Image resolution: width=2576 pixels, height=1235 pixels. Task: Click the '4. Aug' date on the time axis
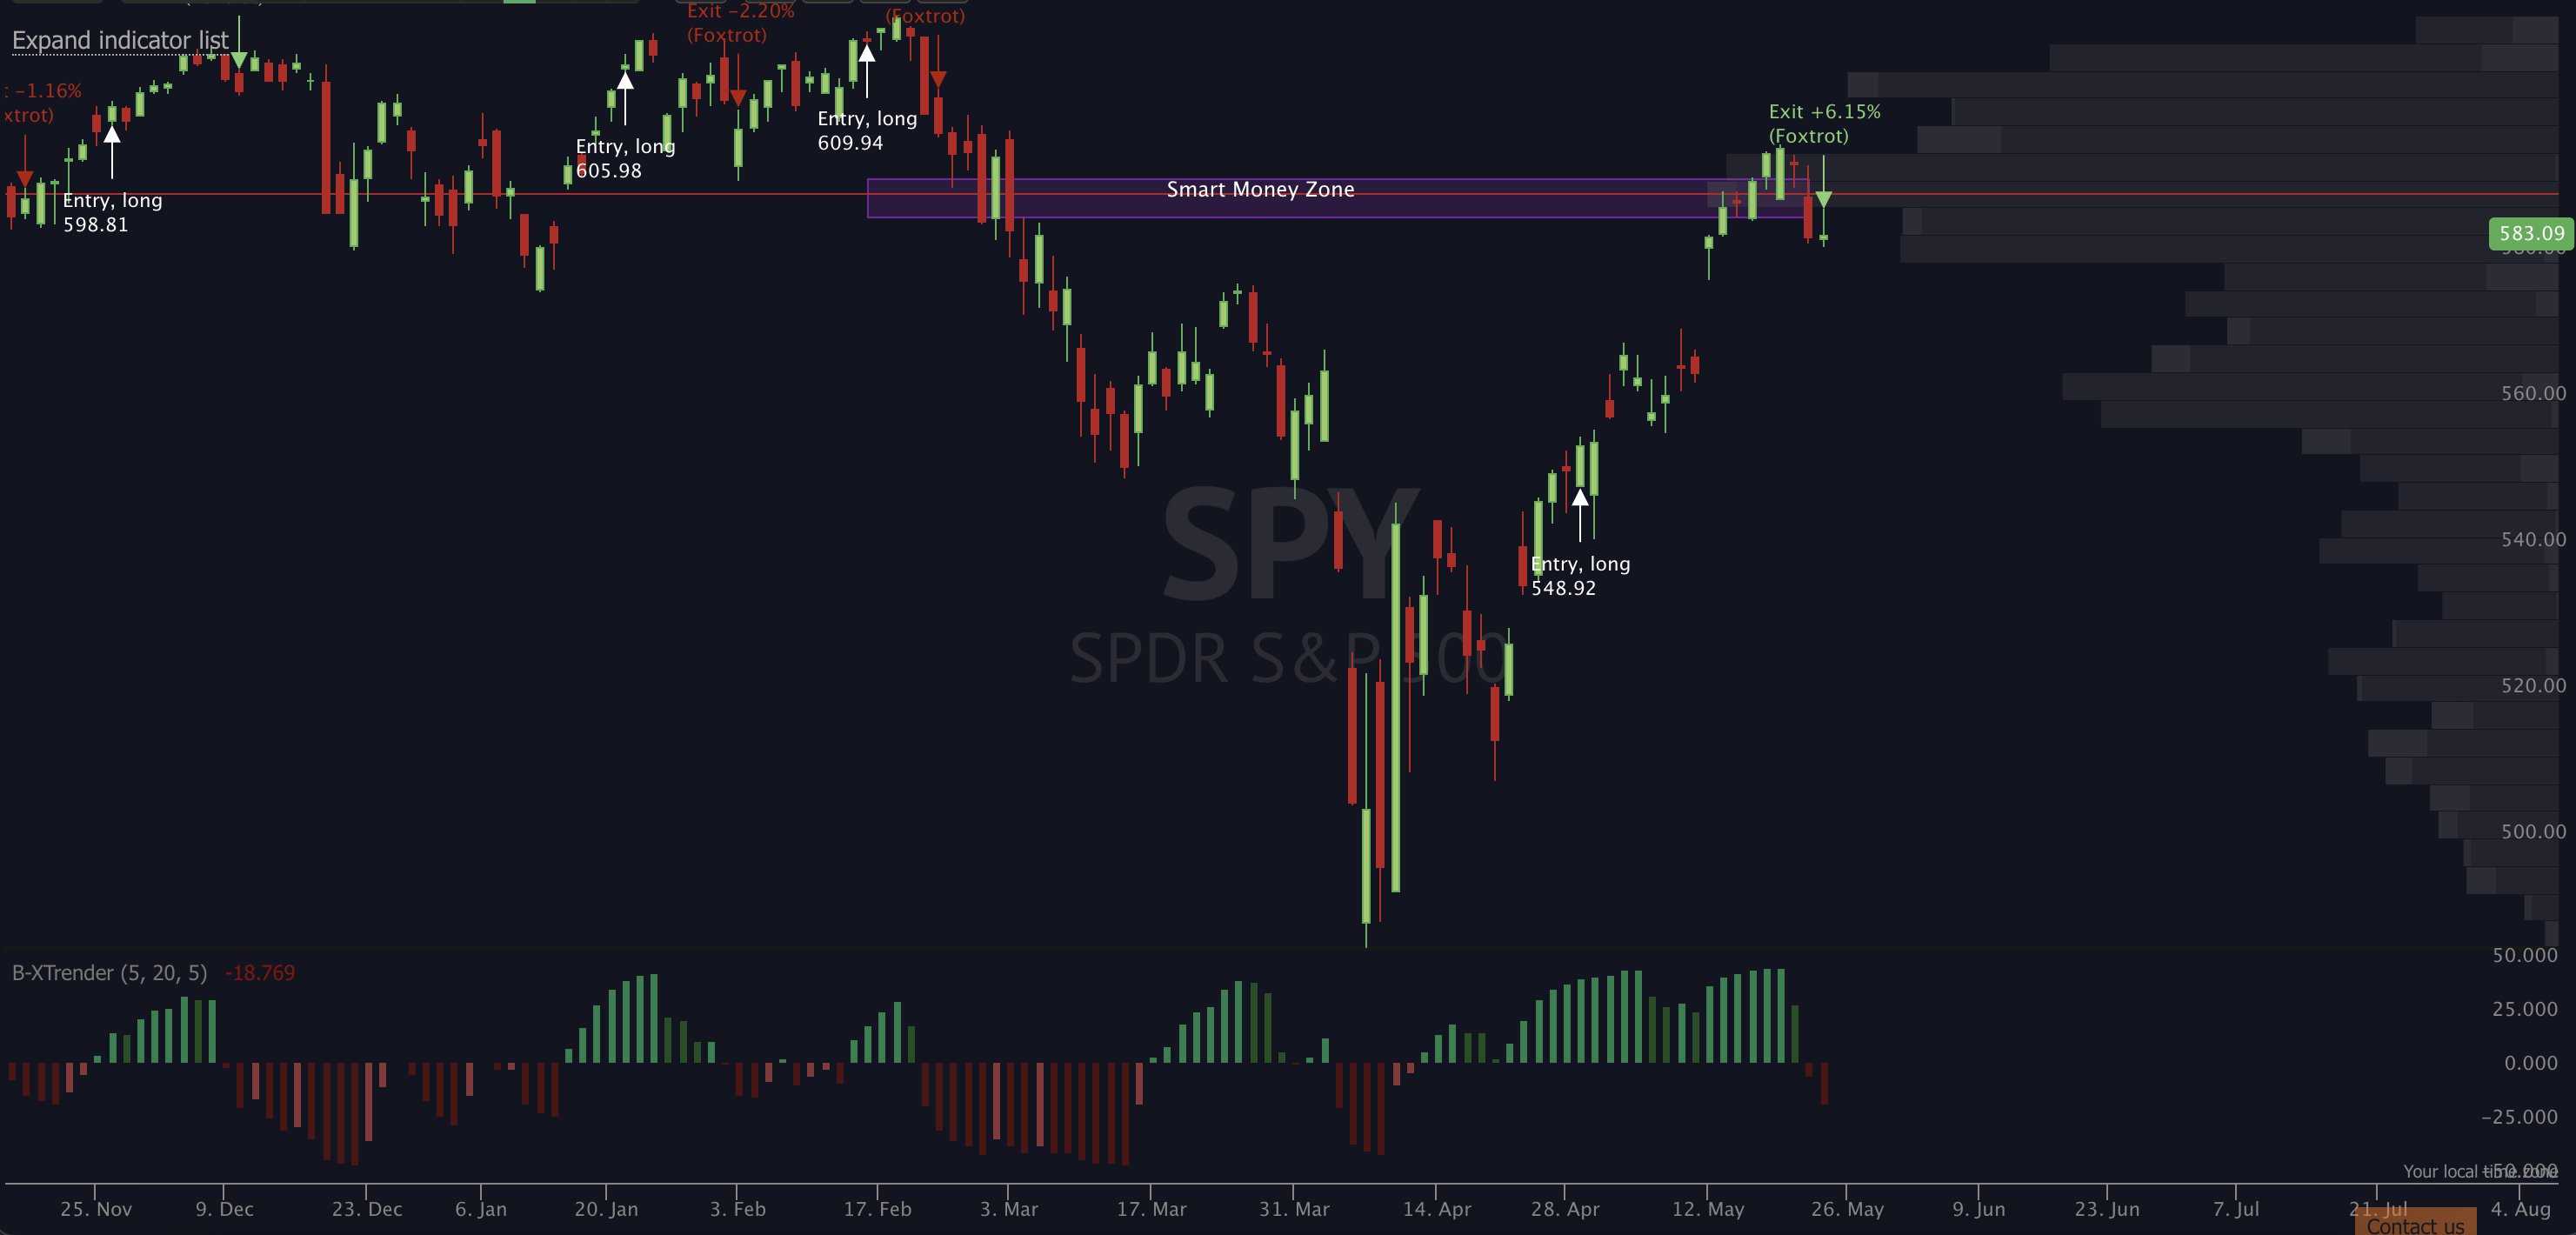[x=2520, y=1209]
